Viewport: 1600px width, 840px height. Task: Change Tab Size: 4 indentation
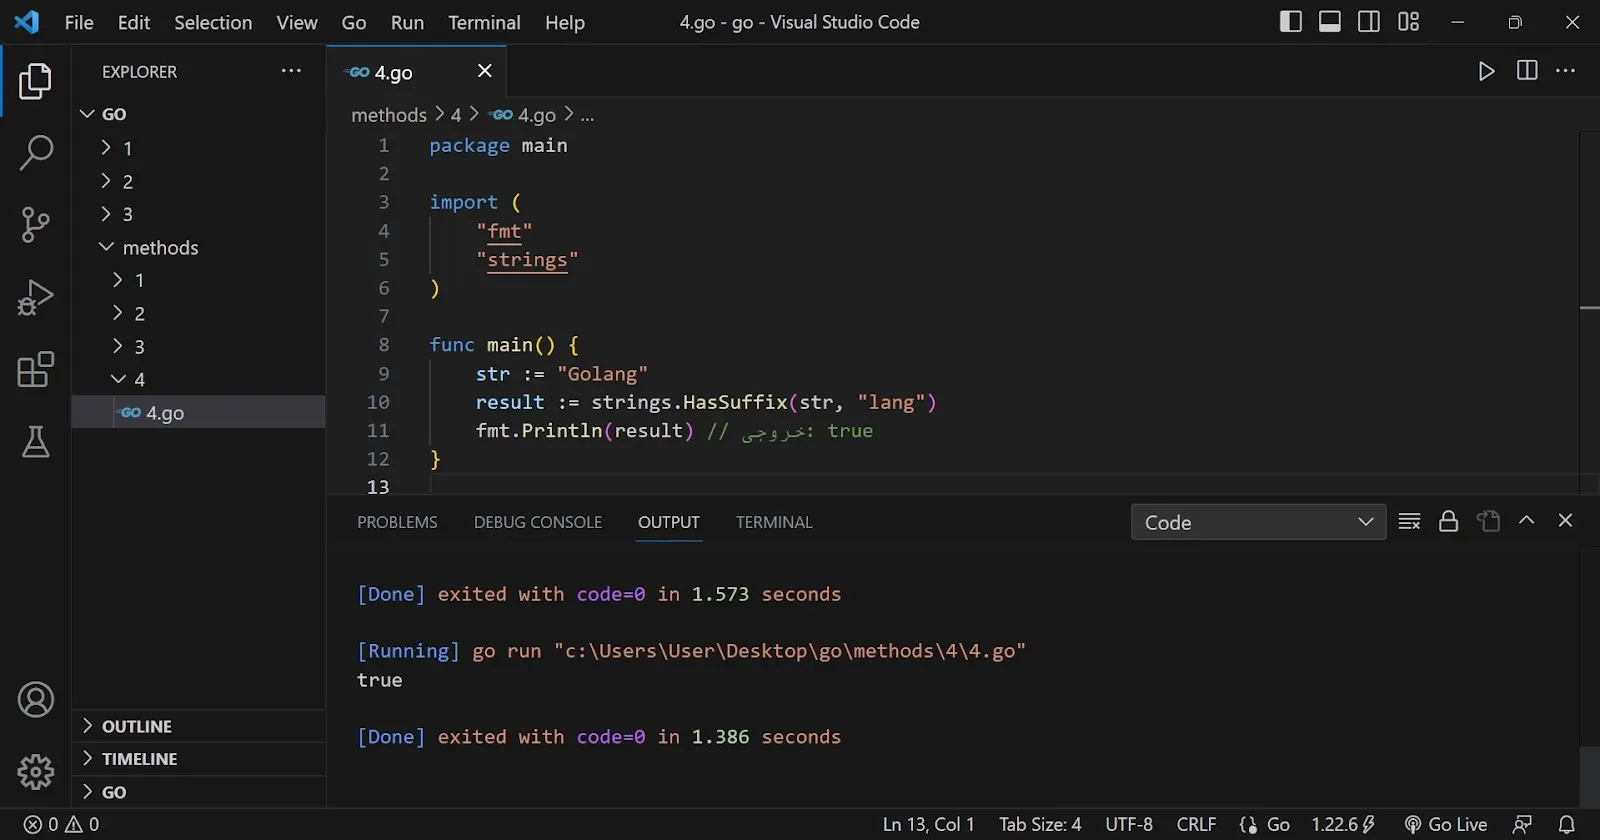pyautogui.click(x=1040, y=825)
